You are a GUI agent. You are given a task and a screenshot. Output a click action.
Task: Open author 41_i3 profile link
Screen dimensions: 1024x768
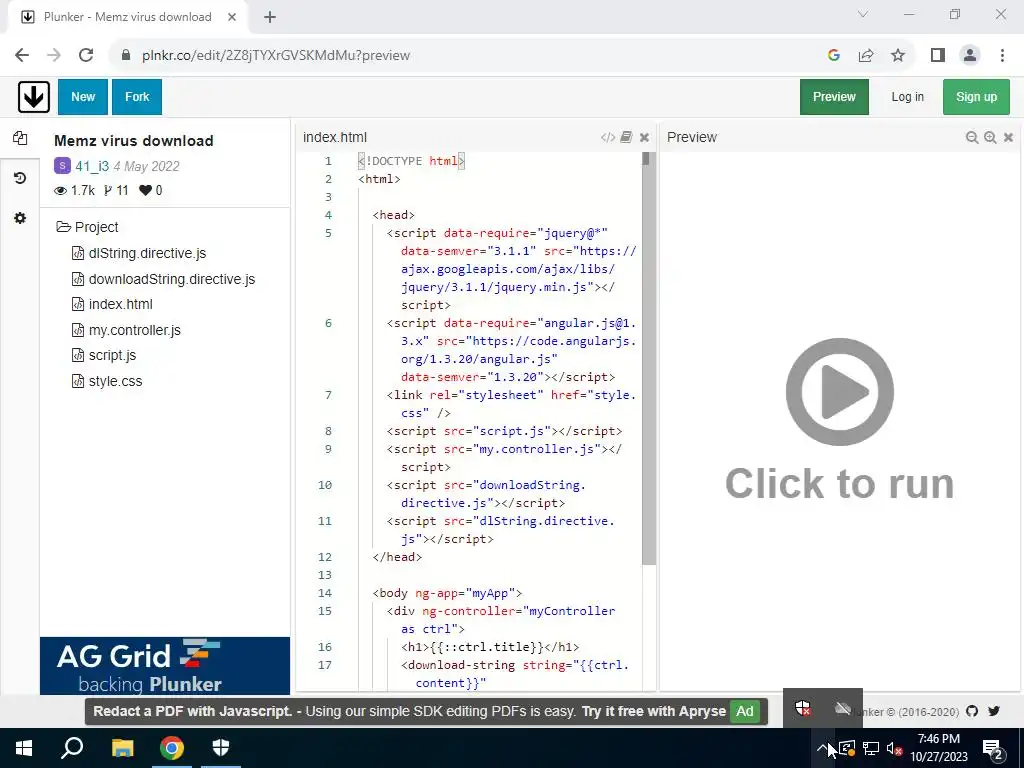[x=92, y=166]
